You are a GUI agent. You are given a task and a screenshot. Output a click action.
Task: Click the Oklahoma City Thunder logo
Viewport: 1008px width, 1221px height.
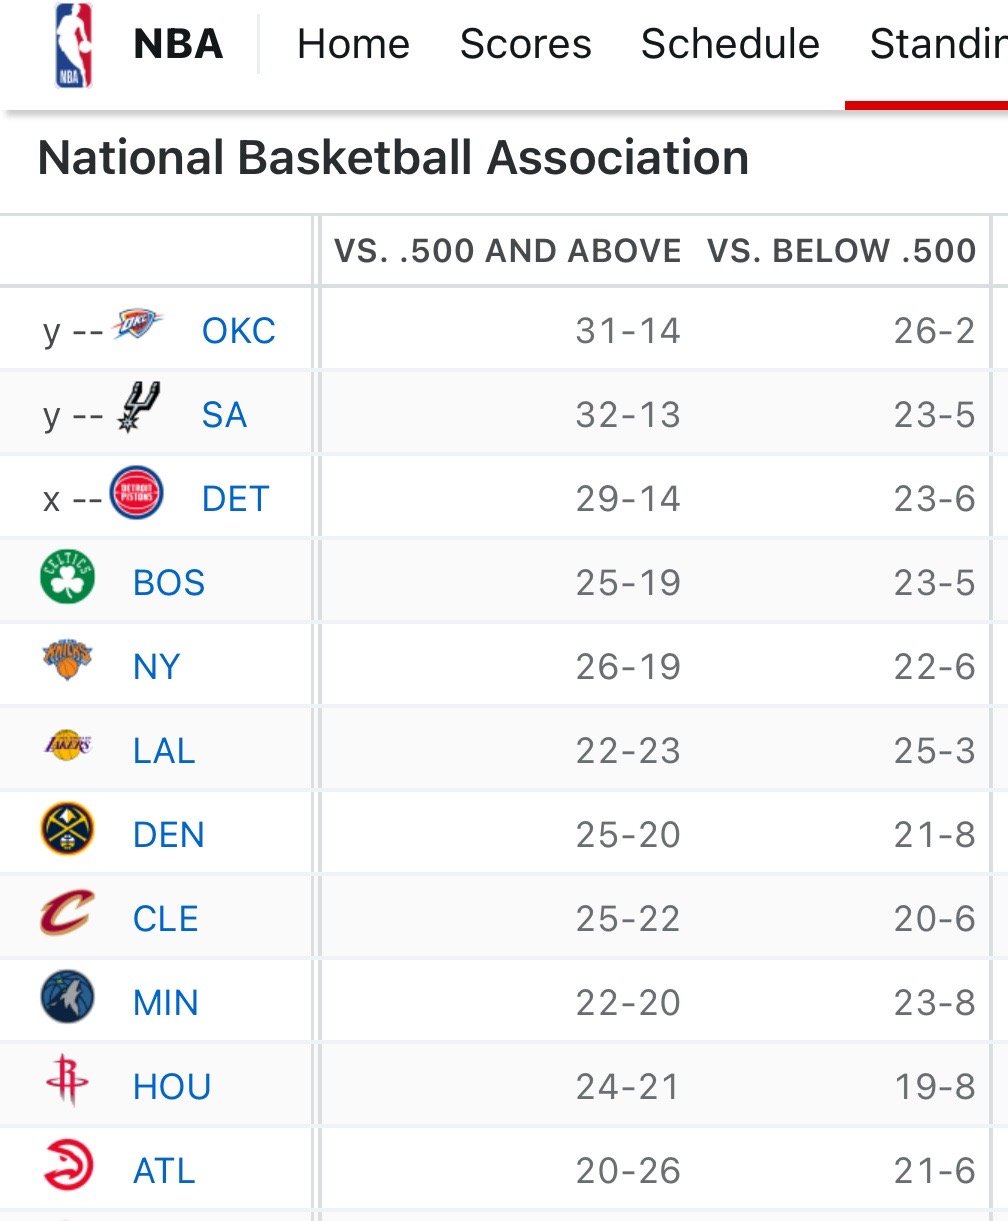(137, 325)
